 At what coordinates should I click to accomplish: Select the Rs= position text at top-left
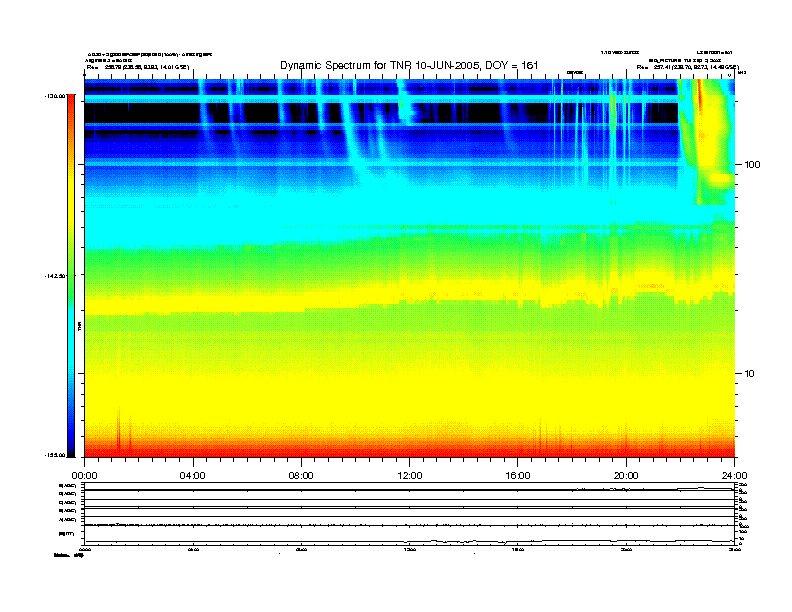click(x=138, y=67)
